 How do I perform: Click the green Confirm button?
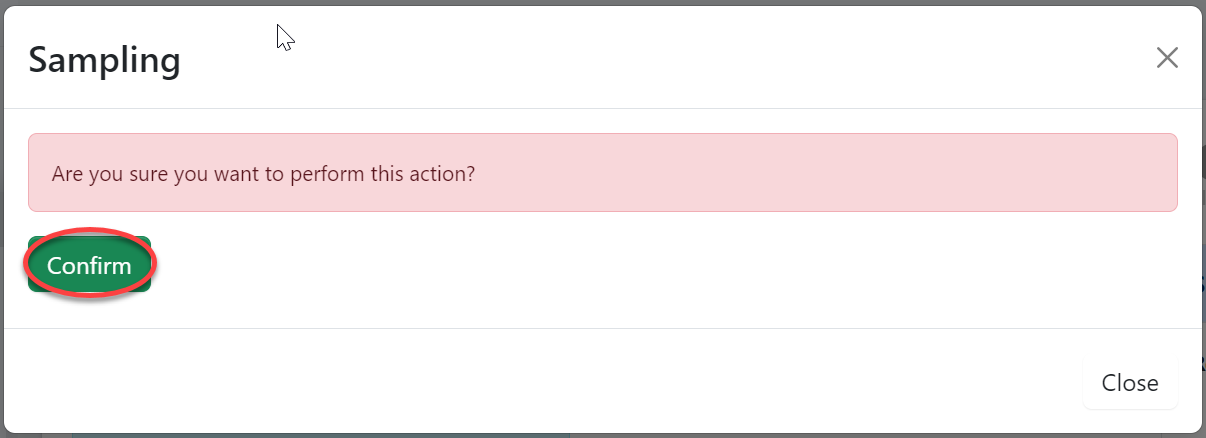point(89,265)
